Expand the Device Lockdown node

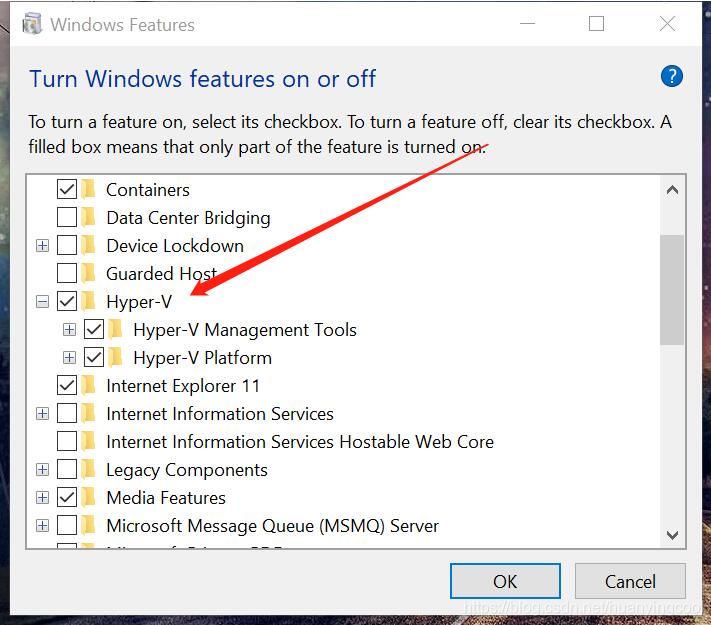pos(42,245)
